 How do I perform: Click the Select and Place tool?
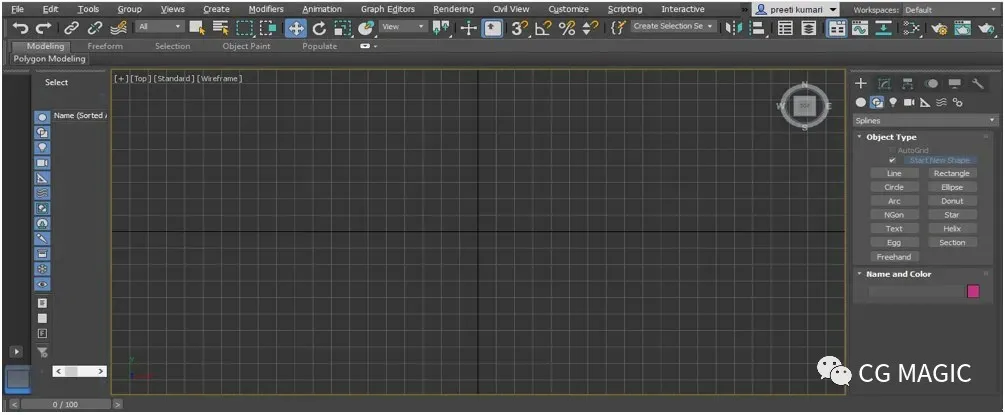366,28
